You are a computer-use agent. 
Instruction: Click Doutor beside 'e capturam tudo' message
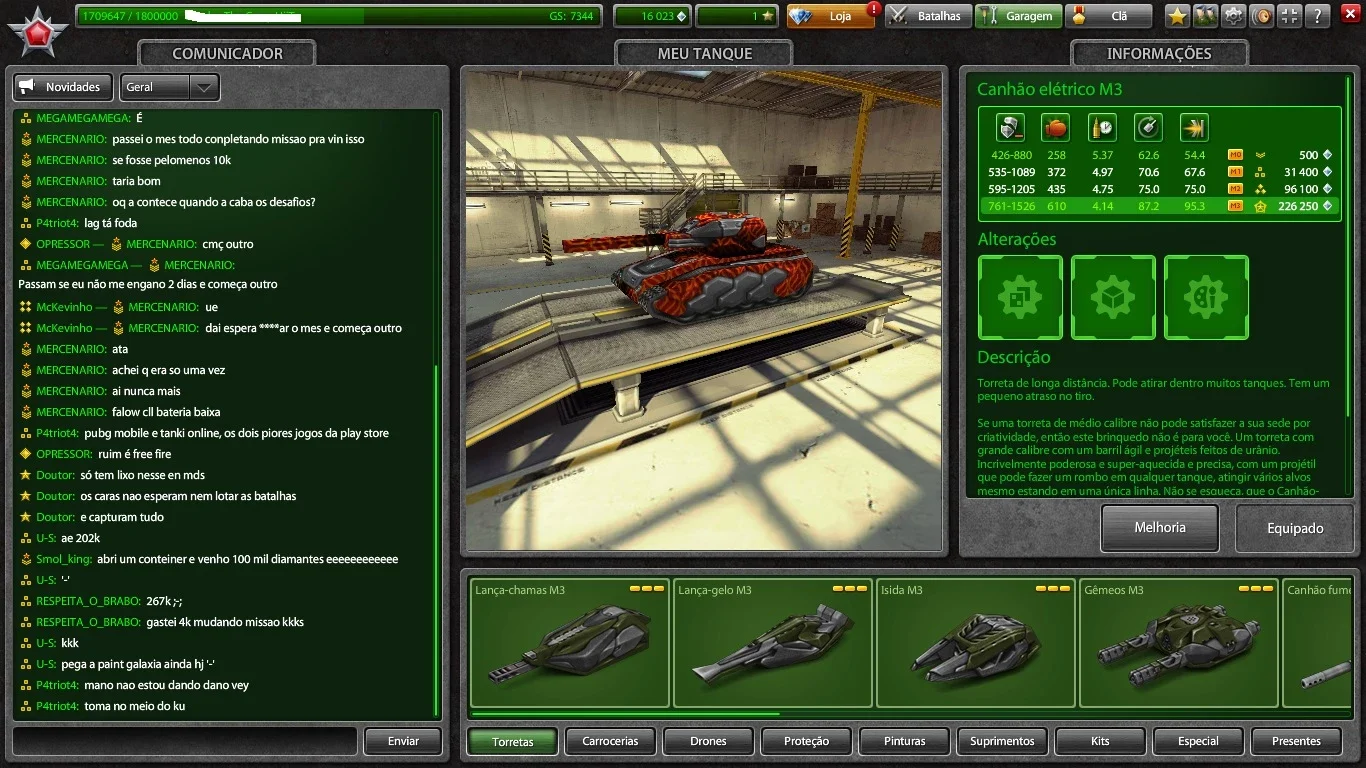55,517
